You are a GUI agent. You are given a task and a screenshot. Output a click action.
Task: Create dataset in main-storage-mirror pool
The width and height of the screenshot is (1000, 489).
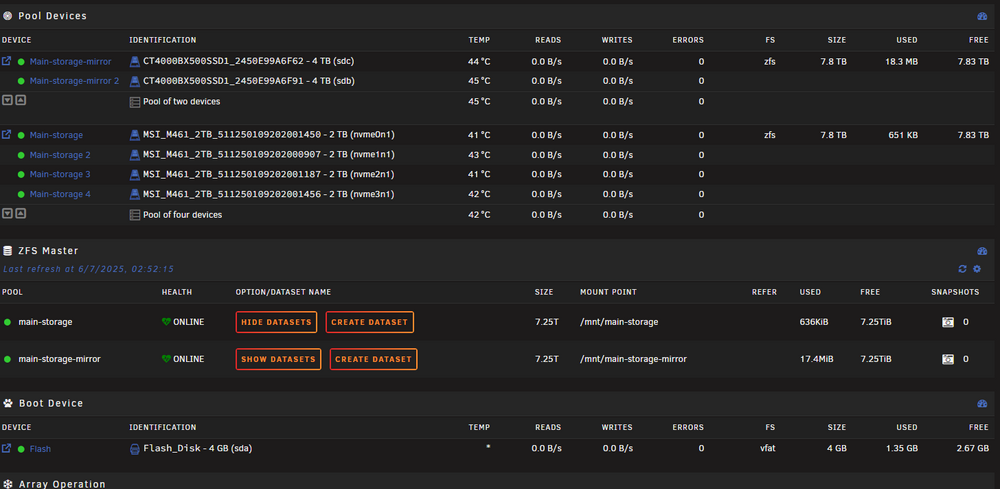[x=373, y=359]
